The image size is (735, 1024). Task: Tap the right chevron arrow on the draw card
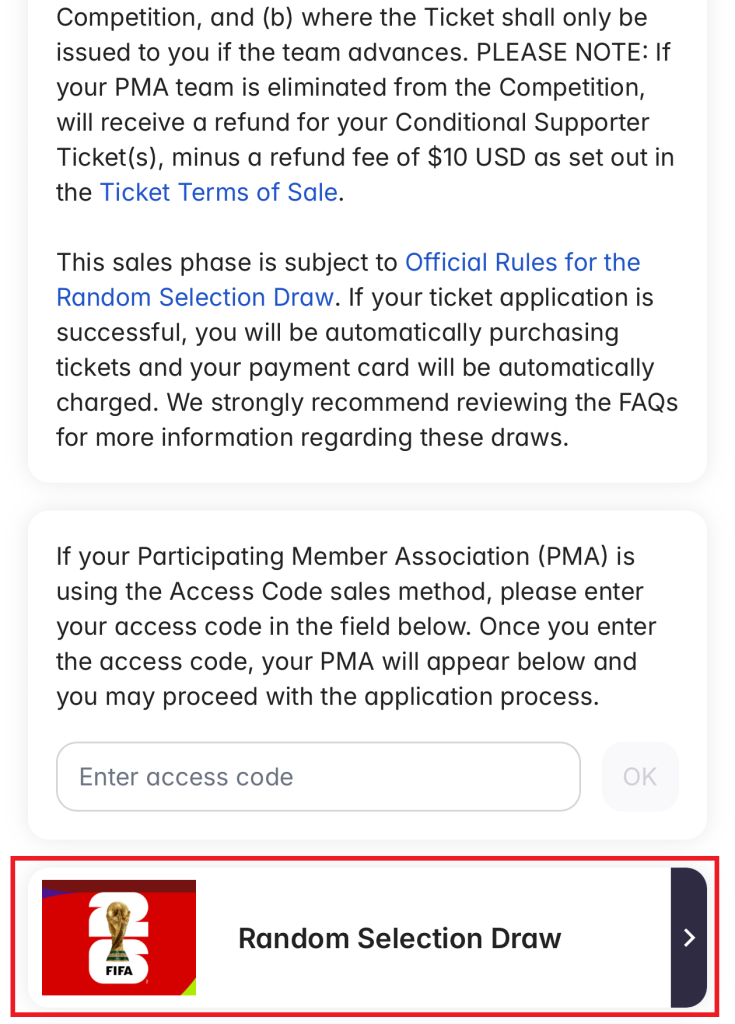pyautogui.click(x=688, y=937)
